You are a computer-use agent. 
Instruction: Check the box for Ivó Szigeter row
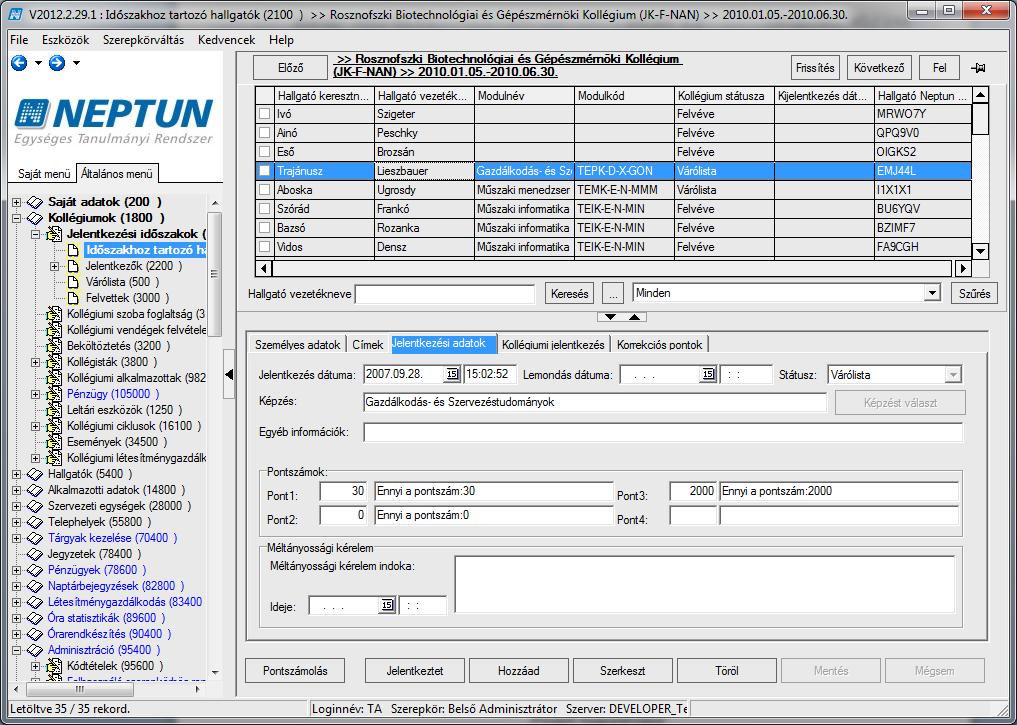pyautogui.click(x=265, y=113)
